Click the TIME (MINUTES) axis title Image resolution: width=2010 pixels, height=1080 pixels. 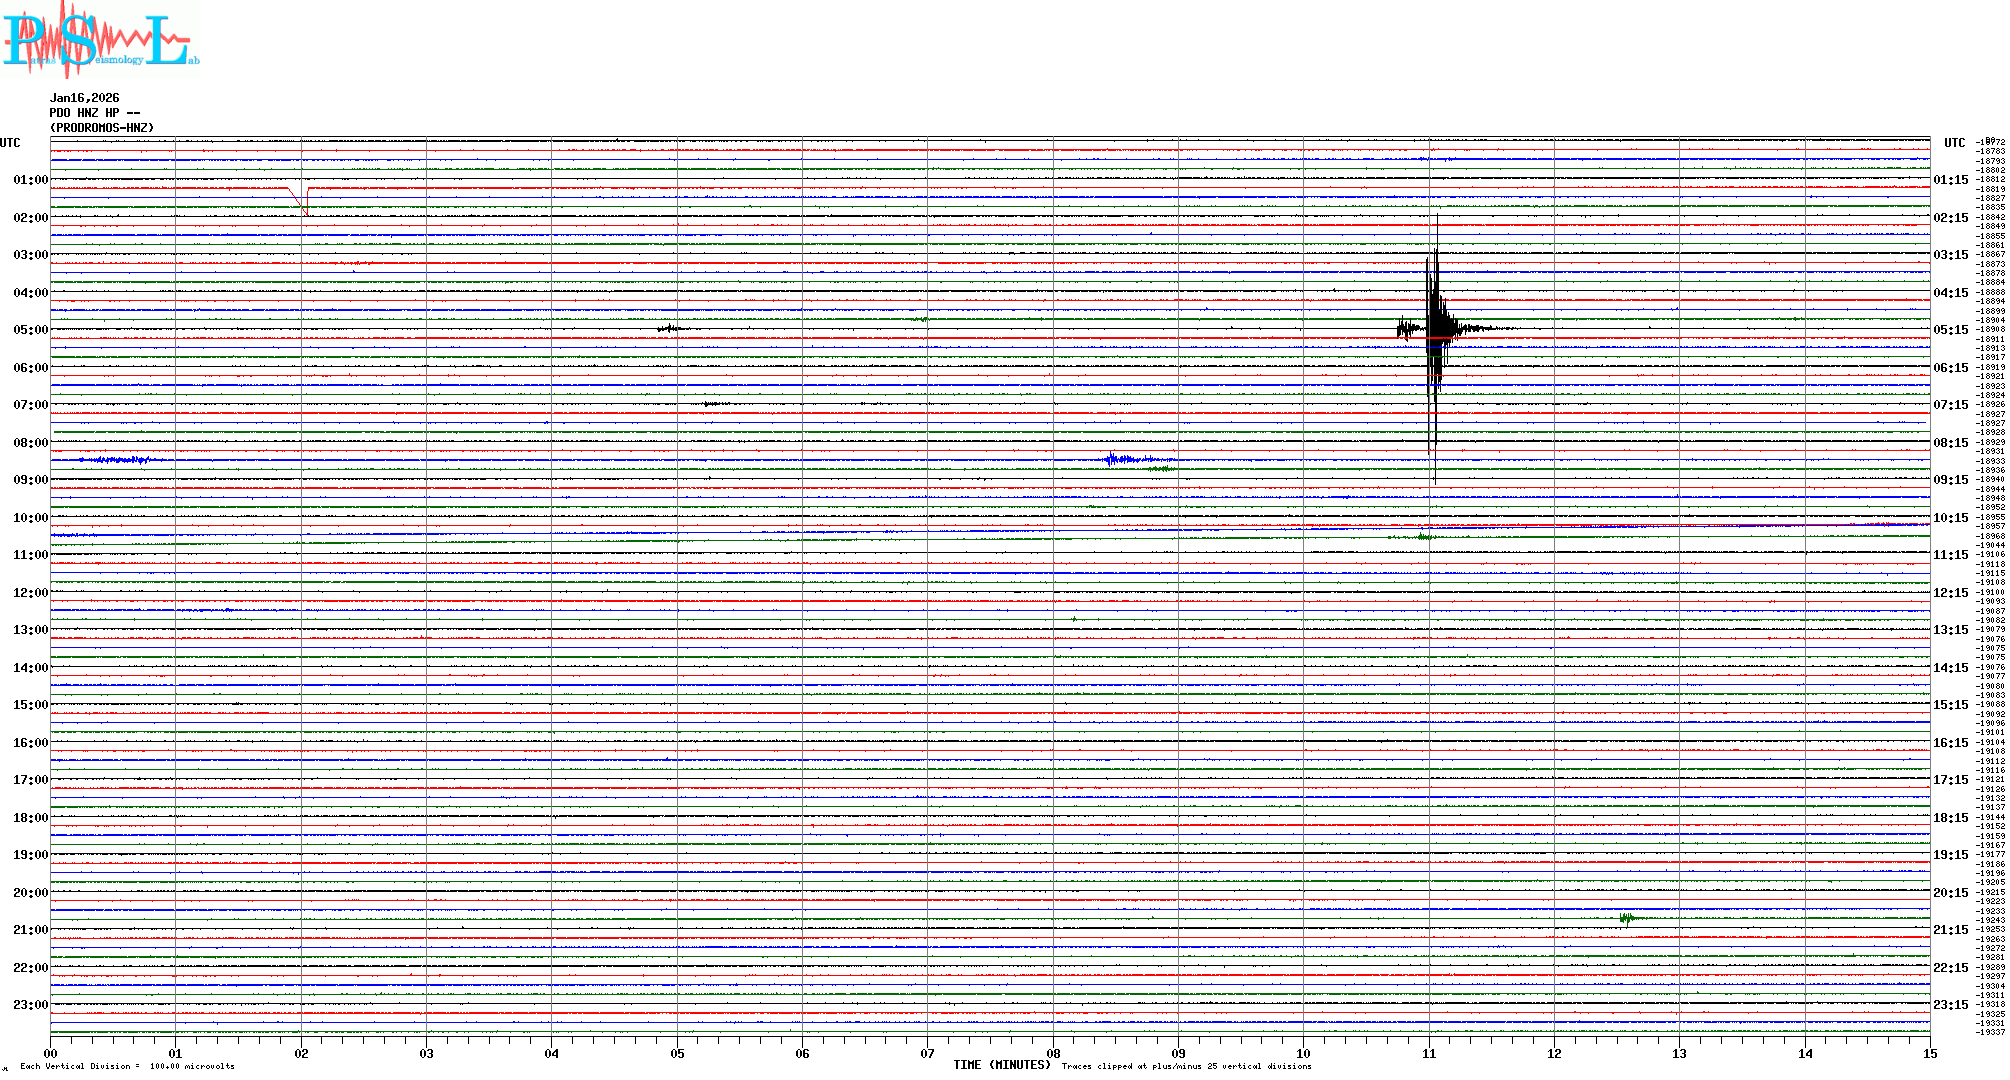point(1001,1065)
